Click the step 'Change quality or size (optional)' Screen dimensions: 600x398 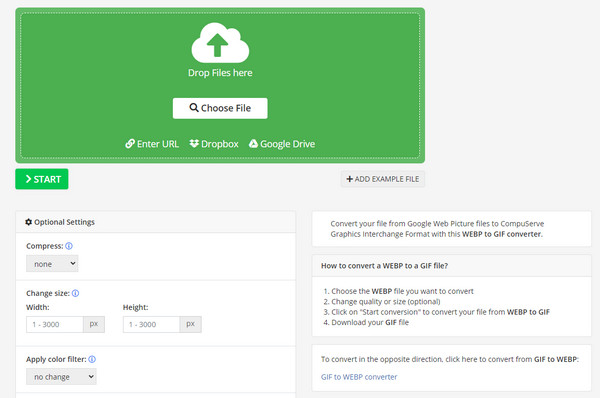coord(386,302)
